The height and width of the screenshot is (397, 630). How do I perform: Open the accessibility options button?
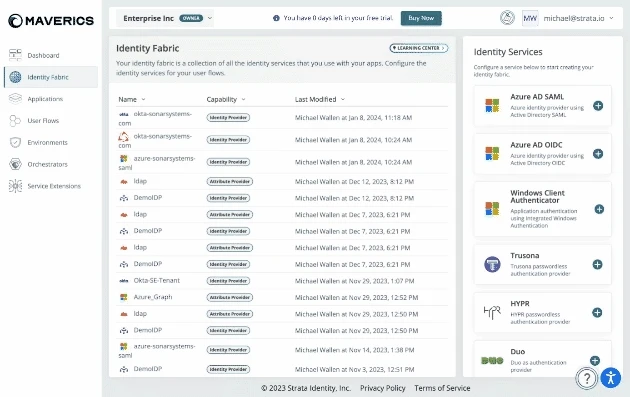pyautogui.click(x=611, y=378)
